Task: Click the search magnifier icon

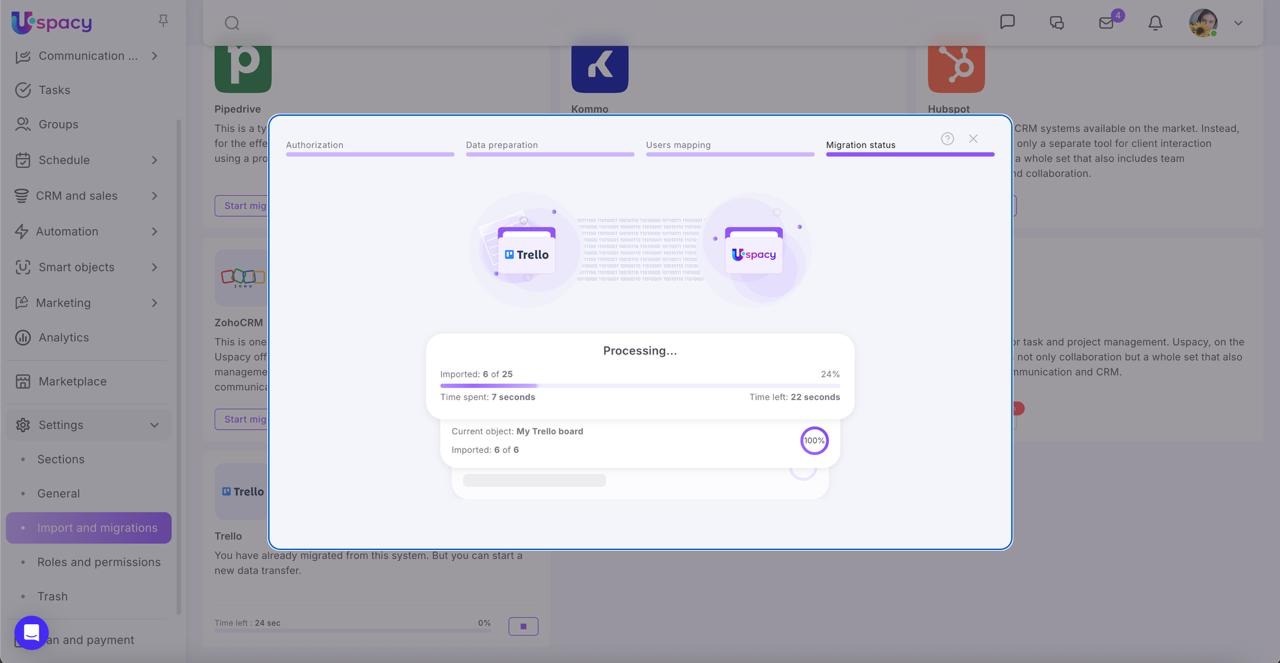Action: tap(232, 23)
